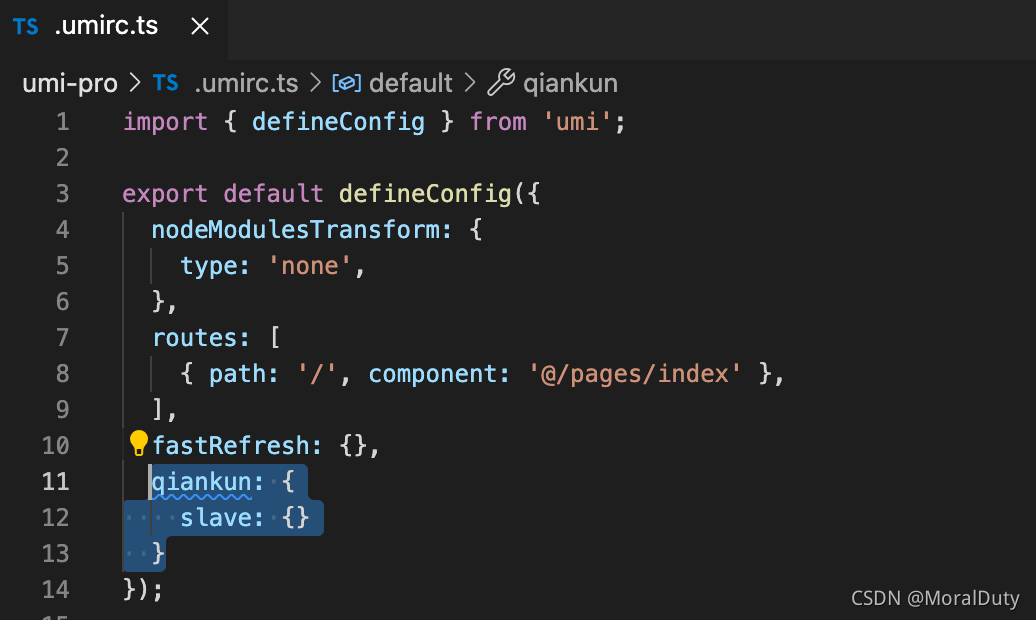
Task: Click the export keyword on line 3
Action: (x=165, y=194)
